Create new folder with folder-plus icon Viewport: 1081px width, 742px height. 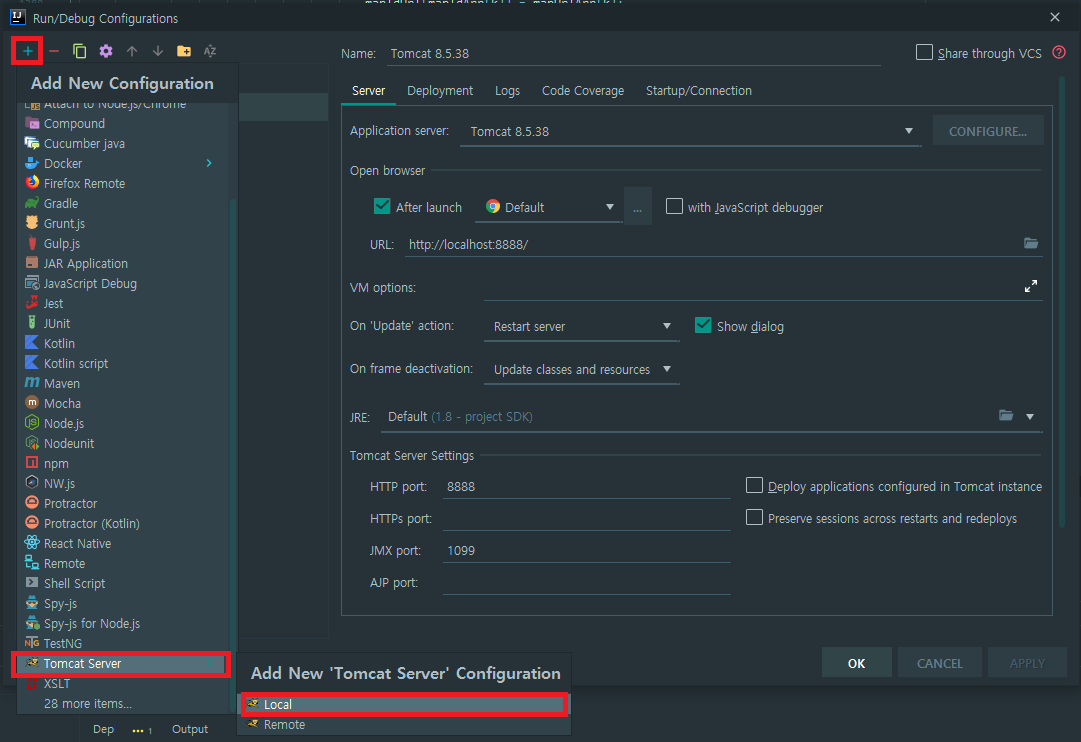point(184,51)
